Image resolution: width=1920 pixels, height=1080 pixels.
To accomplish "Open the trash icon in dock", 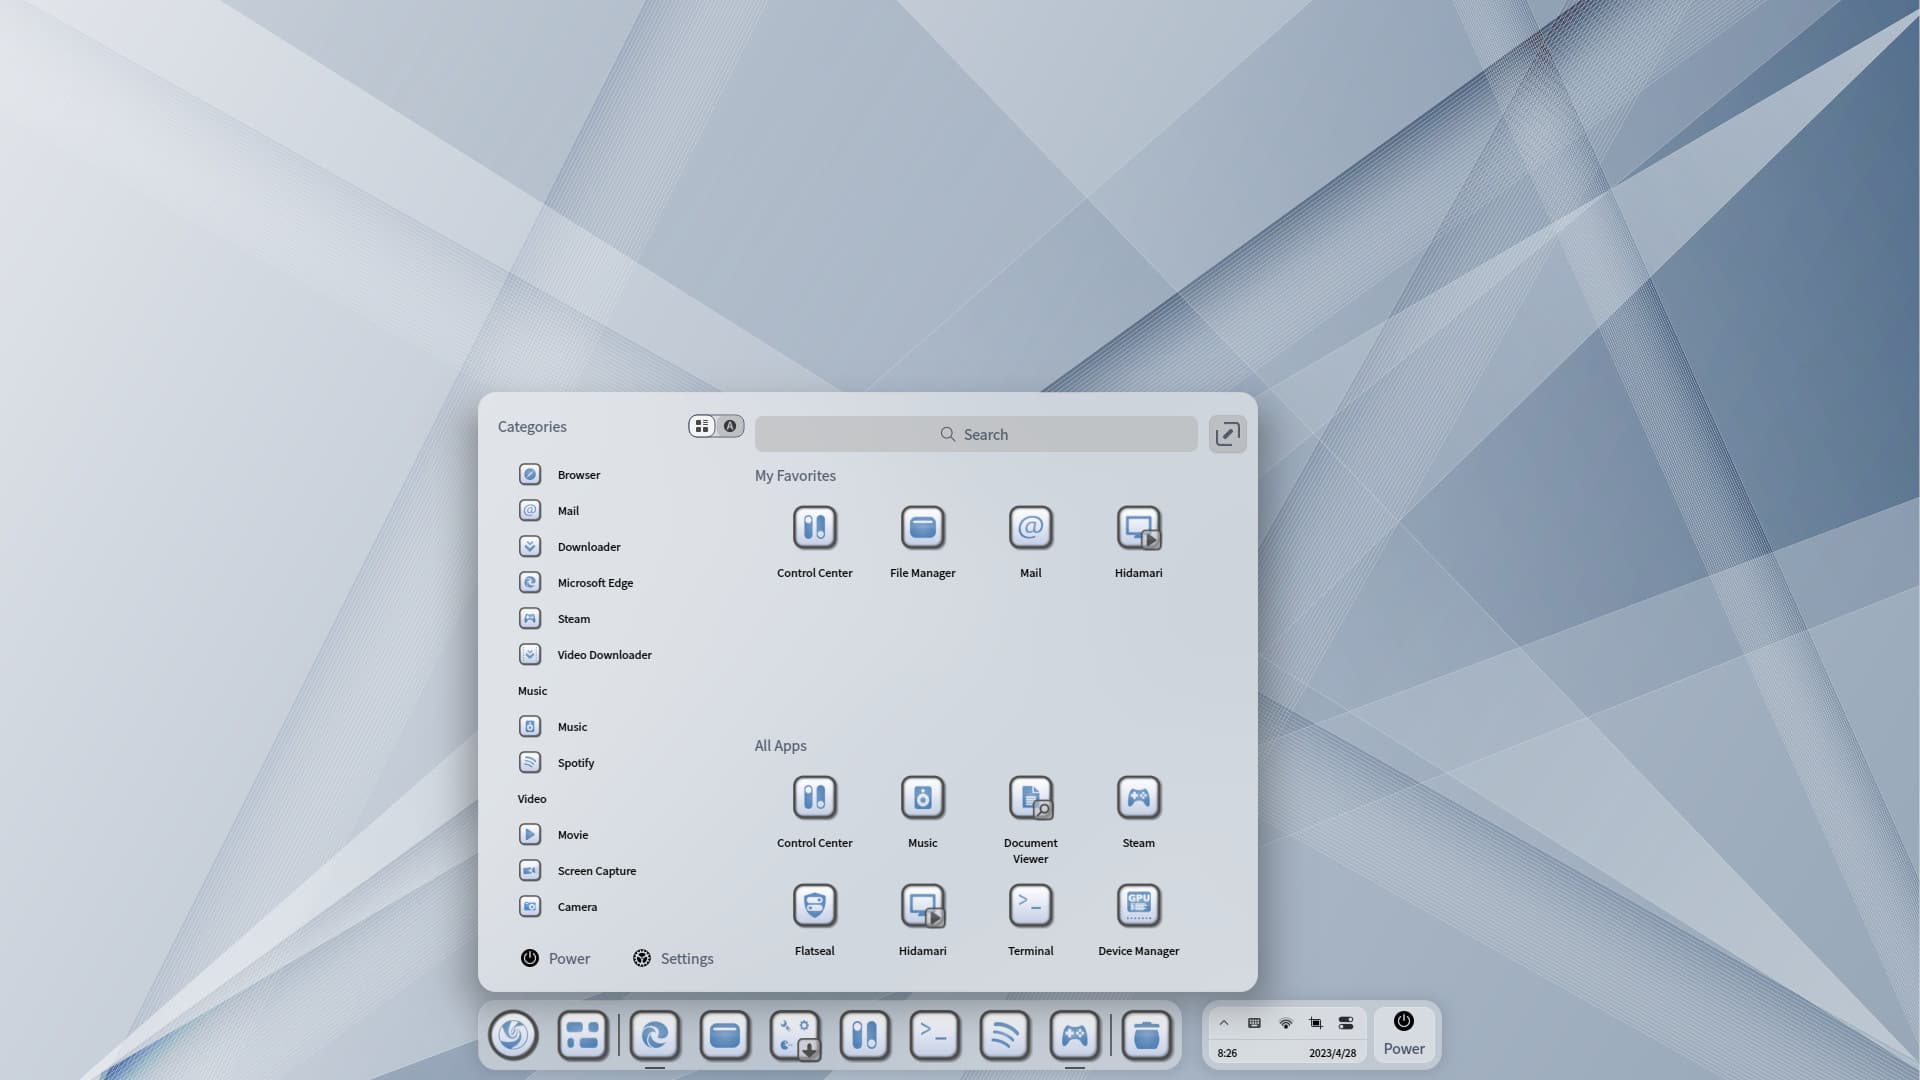I will 1146,1035.
